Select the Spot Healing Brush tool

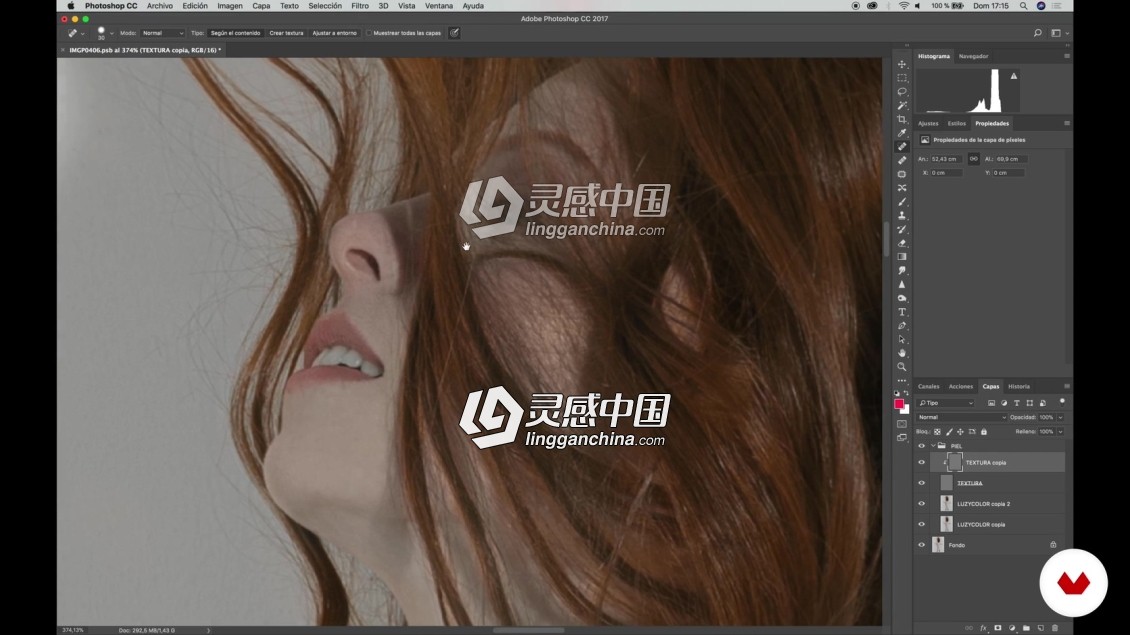(902, 146)
